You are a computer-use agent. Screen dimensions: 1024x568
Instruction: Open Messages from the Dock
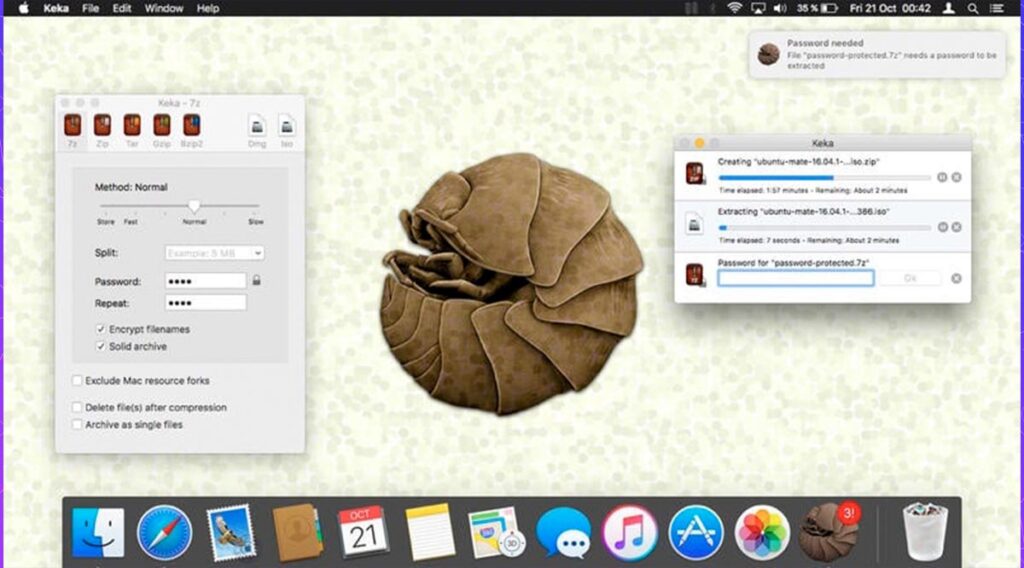pos(564,533)
